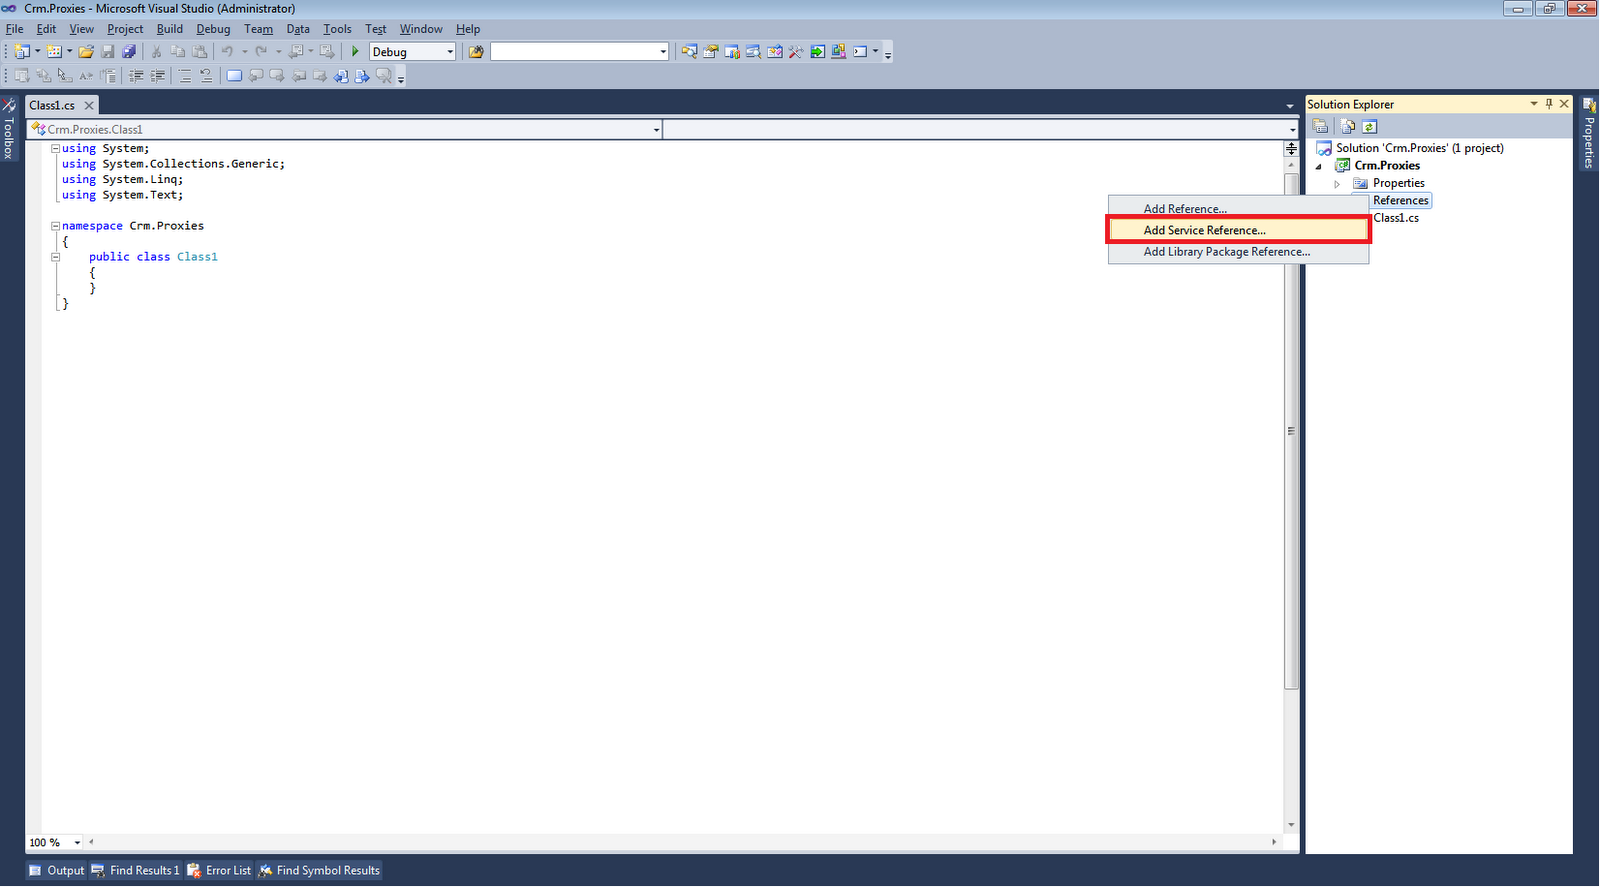Click the Redo arrow icon
The width and height of the screenshot is (1600, 887).
tap(262, 52)
